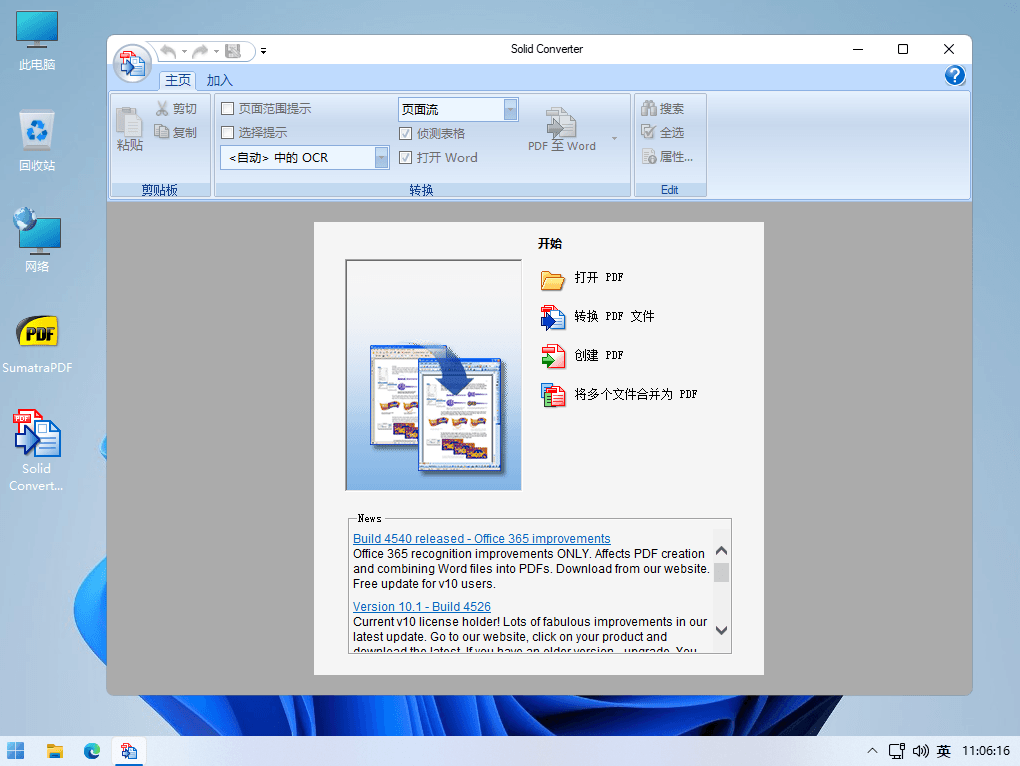Enable the 选择提示 checkbox
Image resolution: width=1020 pixels, height=766 pixels.
coord(228,133)
